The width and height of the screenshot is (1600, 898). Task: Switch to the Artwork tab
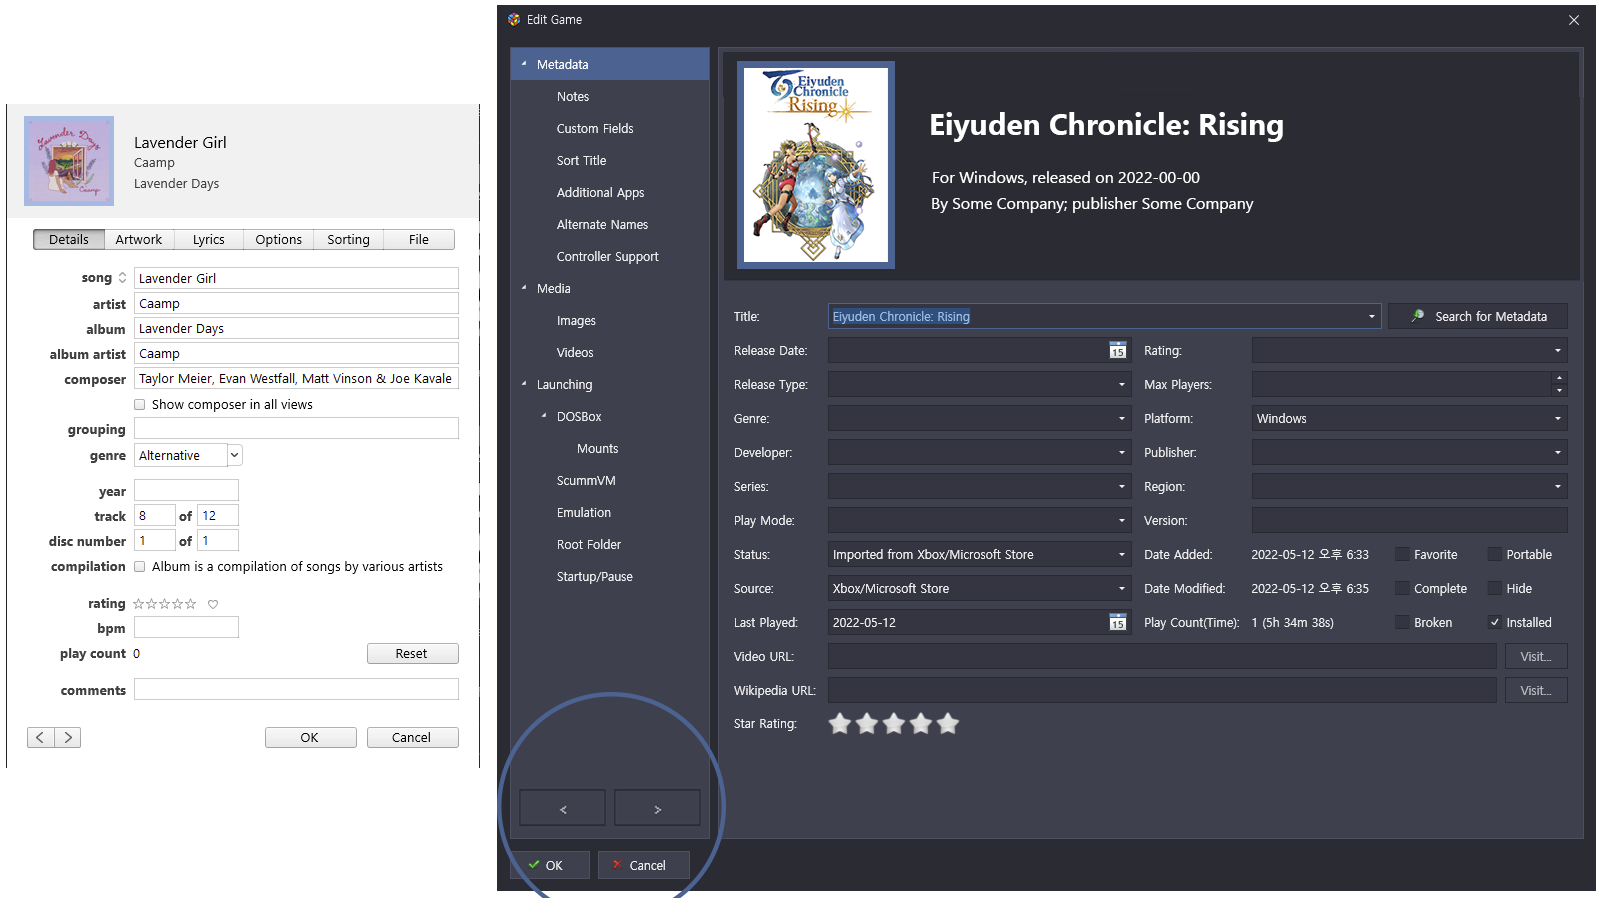click(139, 240)
